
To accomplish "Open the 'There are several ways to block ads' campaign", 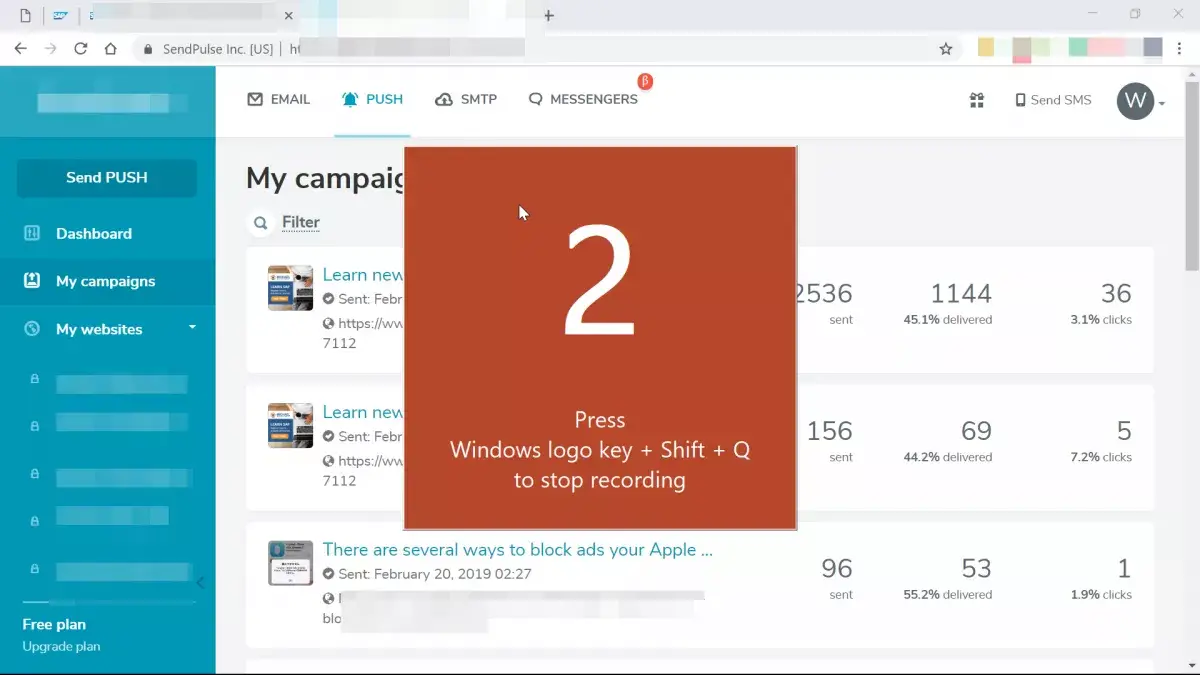I will pyautogui.click(x=517, y=549).
